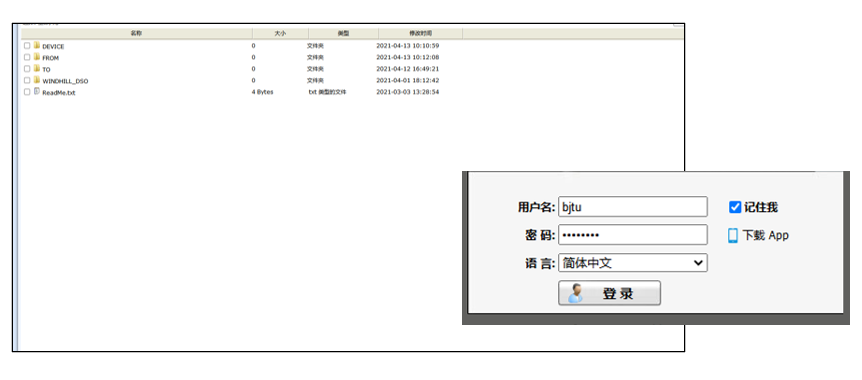The height and width of the screenshot is (380, 862).
Task: Click the FROM folder name
Action: click(x=51, y=58)
